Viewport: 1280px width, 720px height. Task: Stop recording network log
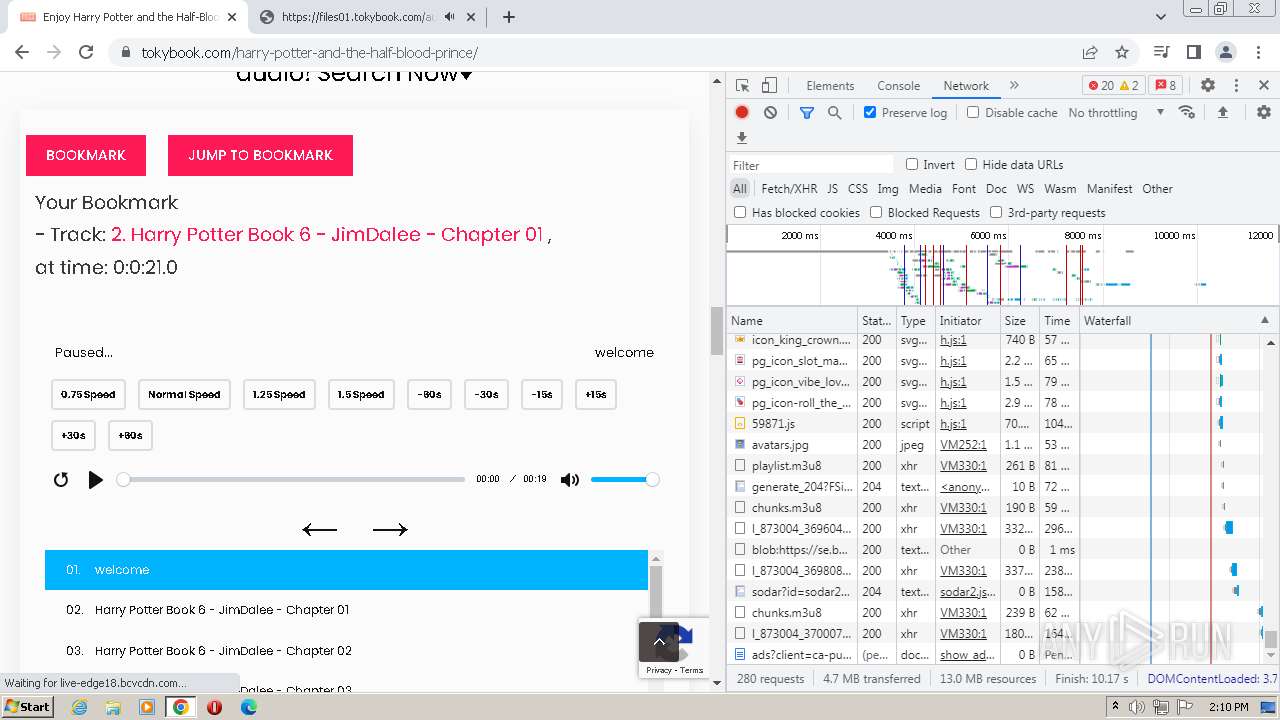coord(742,113)
